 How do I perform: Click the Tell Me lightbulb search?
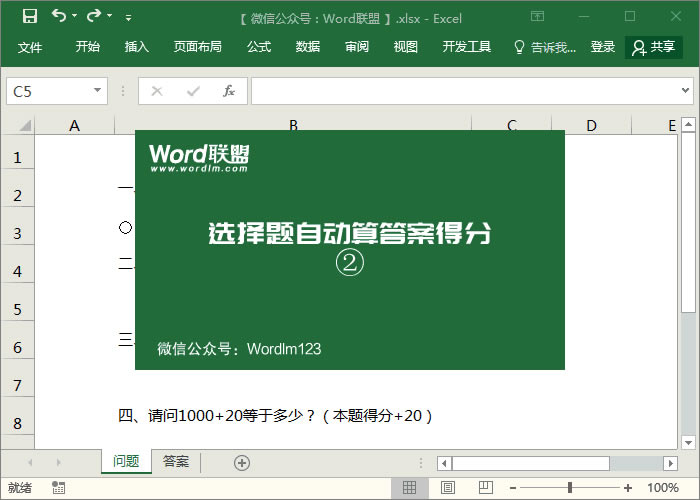point(544,47)
